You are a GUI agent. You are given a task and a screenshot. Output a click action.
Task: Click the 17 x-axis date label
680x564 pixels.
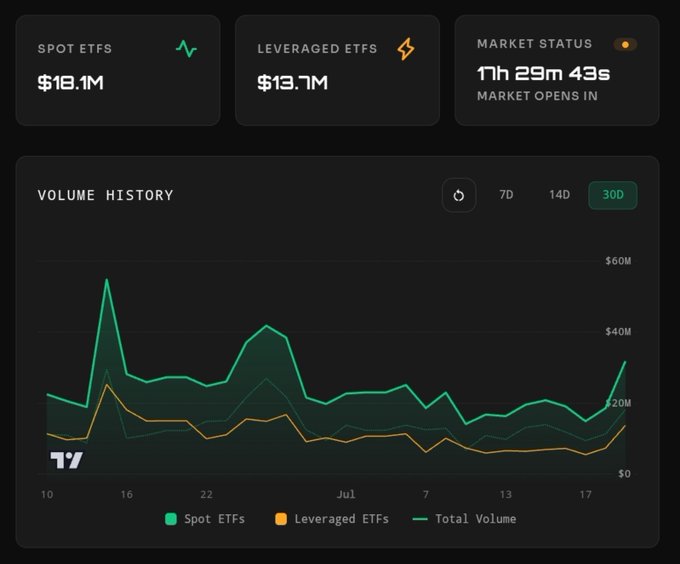click(585, 494)
